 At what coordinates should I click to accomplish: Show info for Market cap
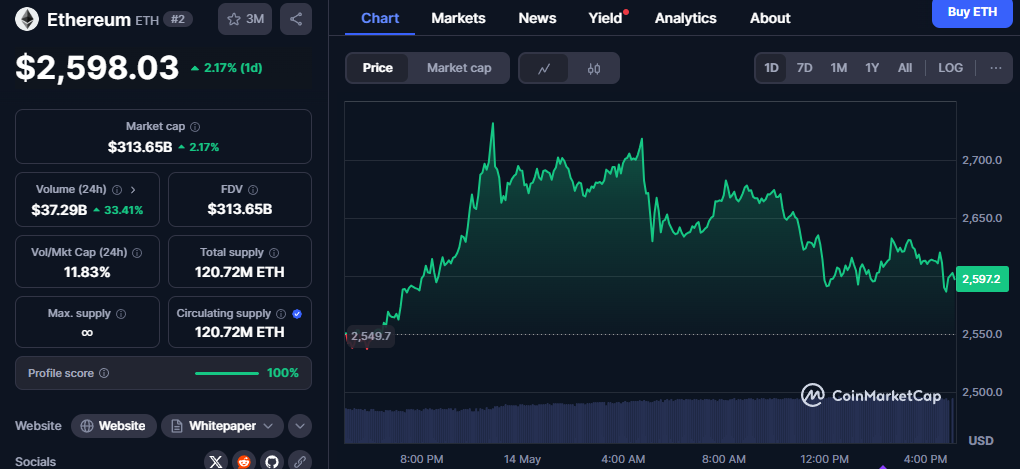click(x=195, y=127)
